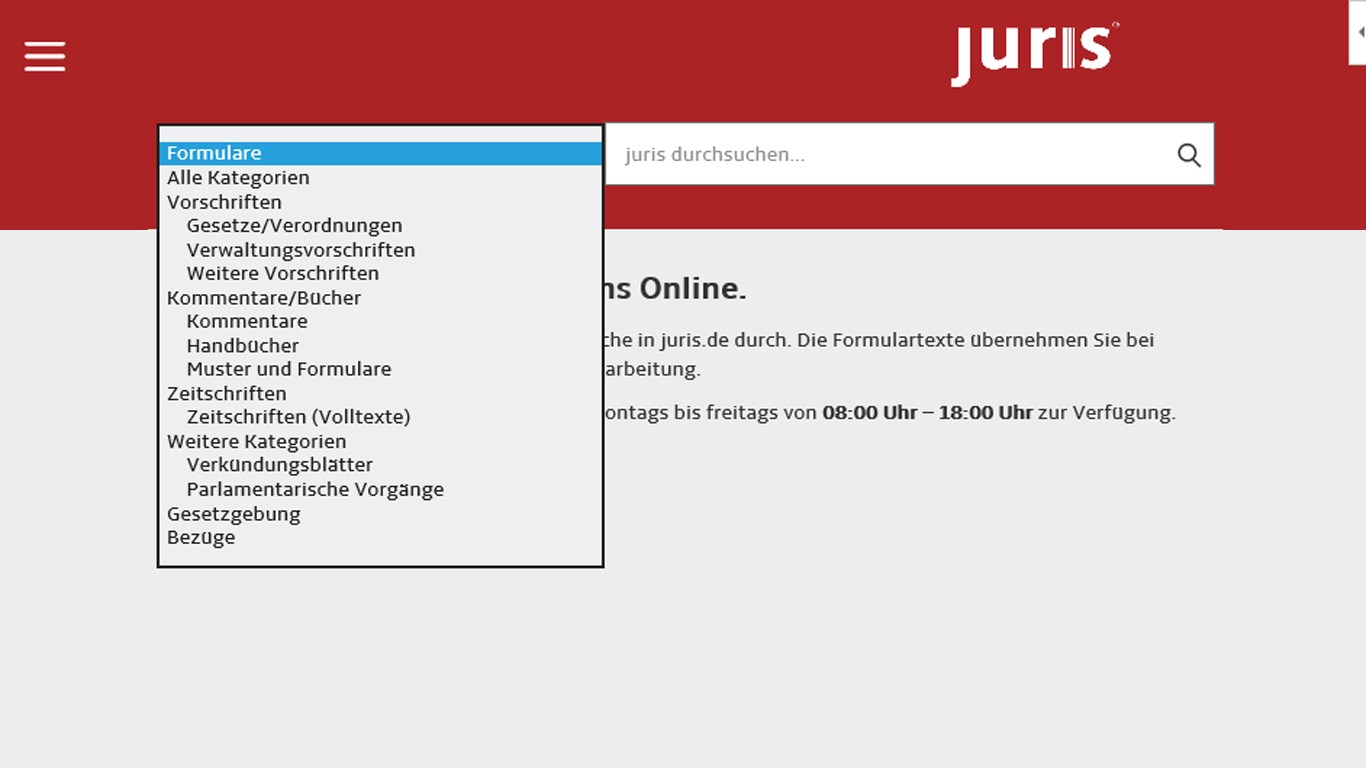
Task: Select 'Zeitschriften (Volltexte)' entry
Action: [x=381, y=417]
